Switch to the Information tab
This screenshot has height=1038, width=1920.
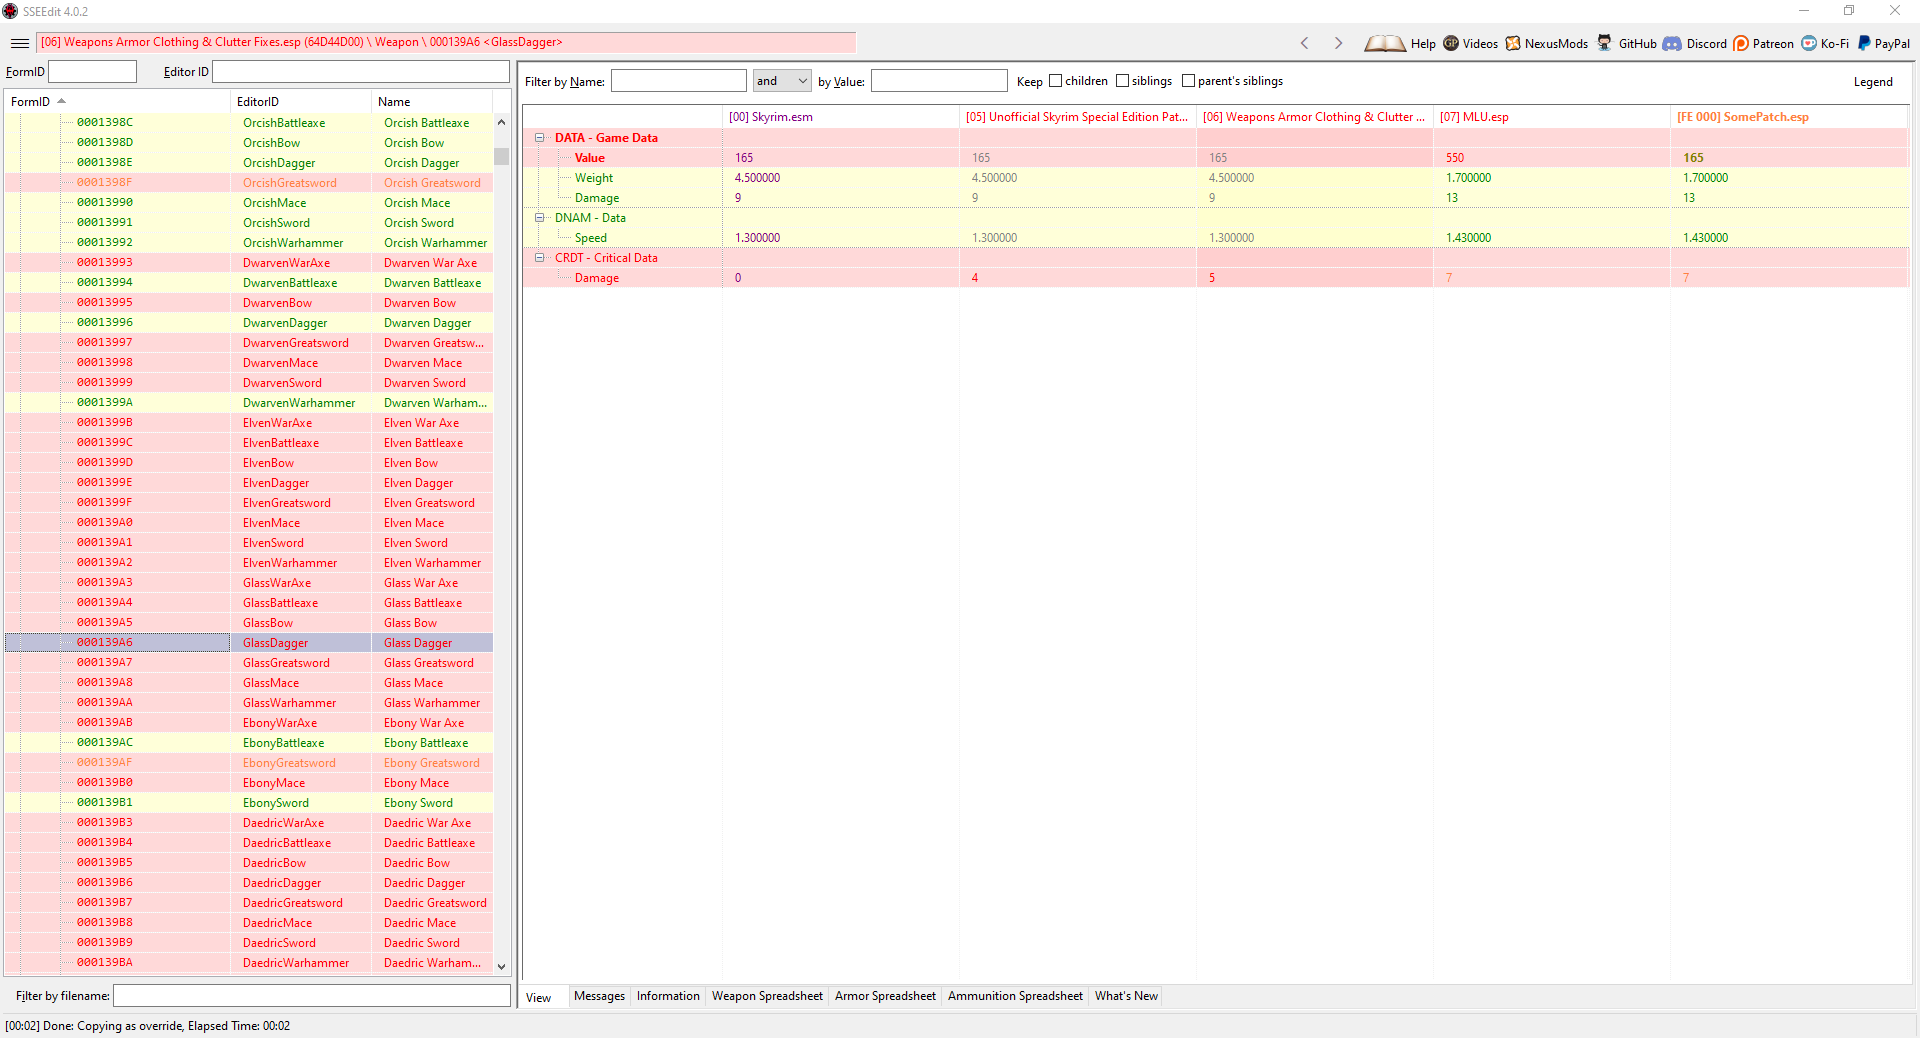point(668,996)
